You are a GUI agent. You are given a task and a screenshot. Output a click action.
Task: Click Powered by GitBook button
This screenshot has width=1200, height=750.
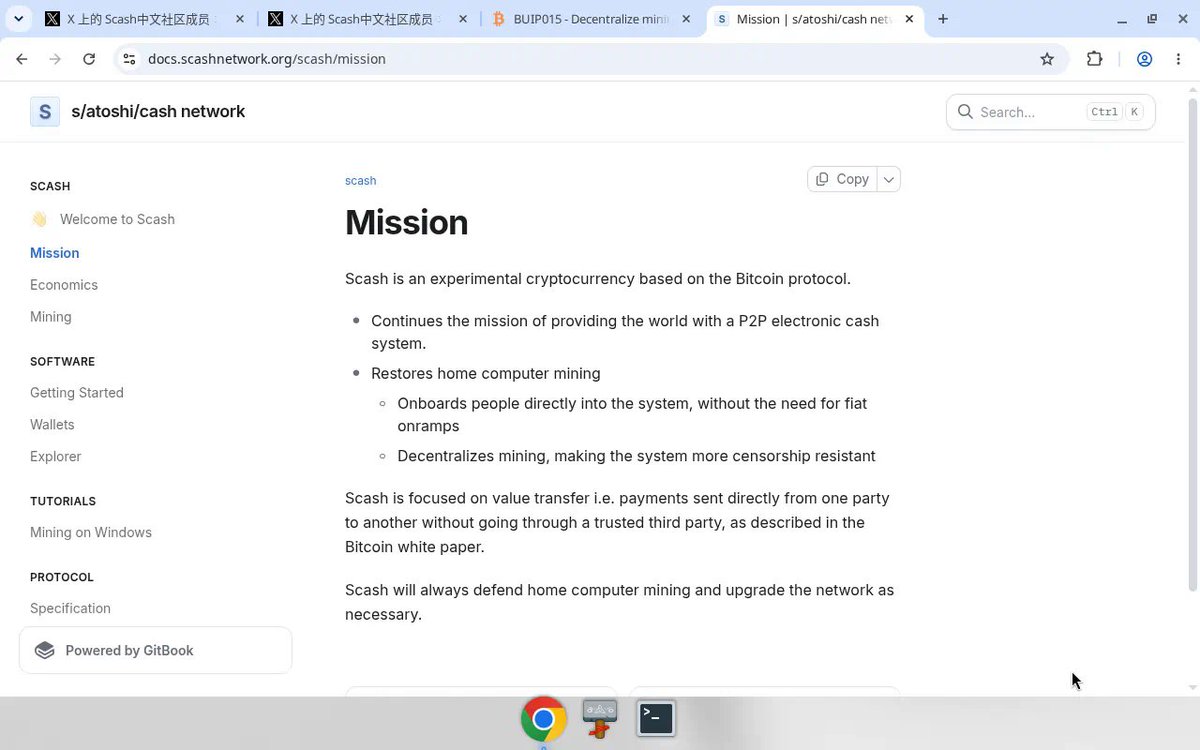156,651
